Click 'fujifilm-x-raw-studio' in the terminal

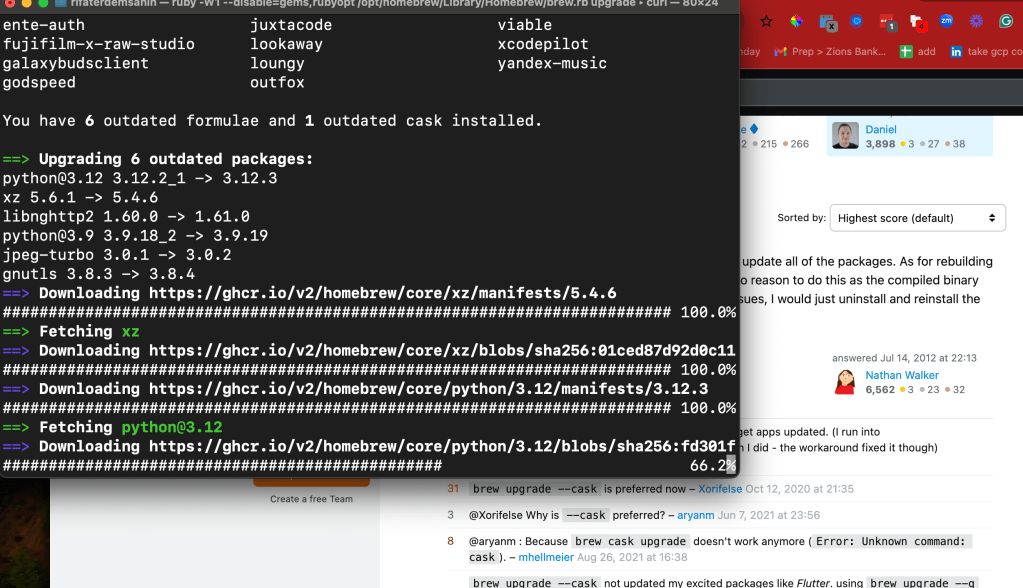coord(99,44)
